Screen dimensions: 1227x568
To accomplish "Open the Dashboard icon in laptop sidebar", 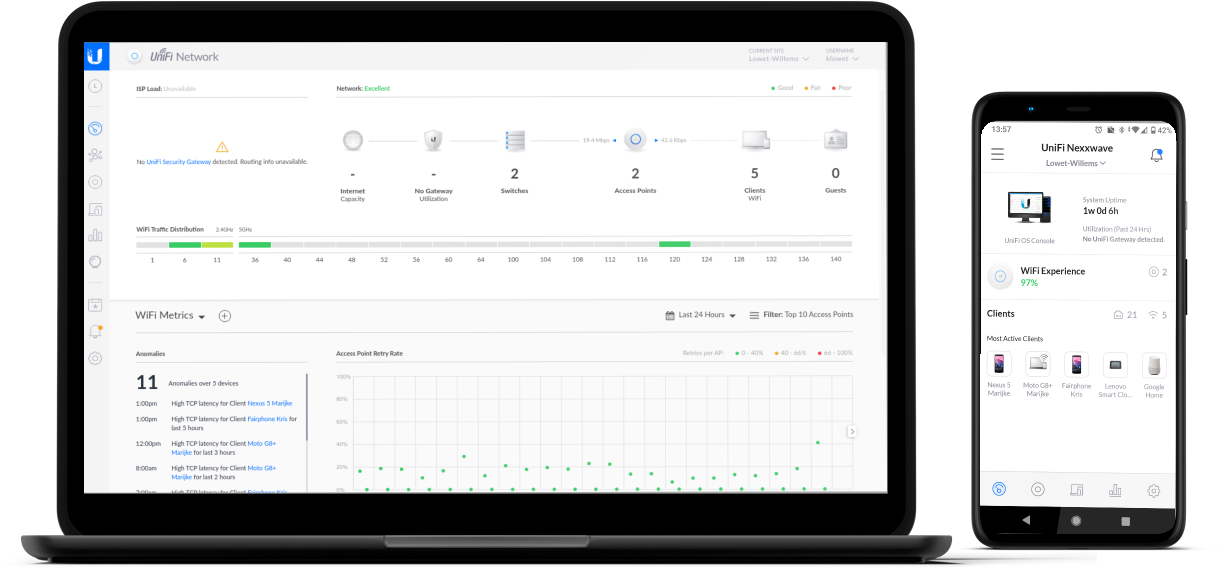I will [x=95, y=128].
